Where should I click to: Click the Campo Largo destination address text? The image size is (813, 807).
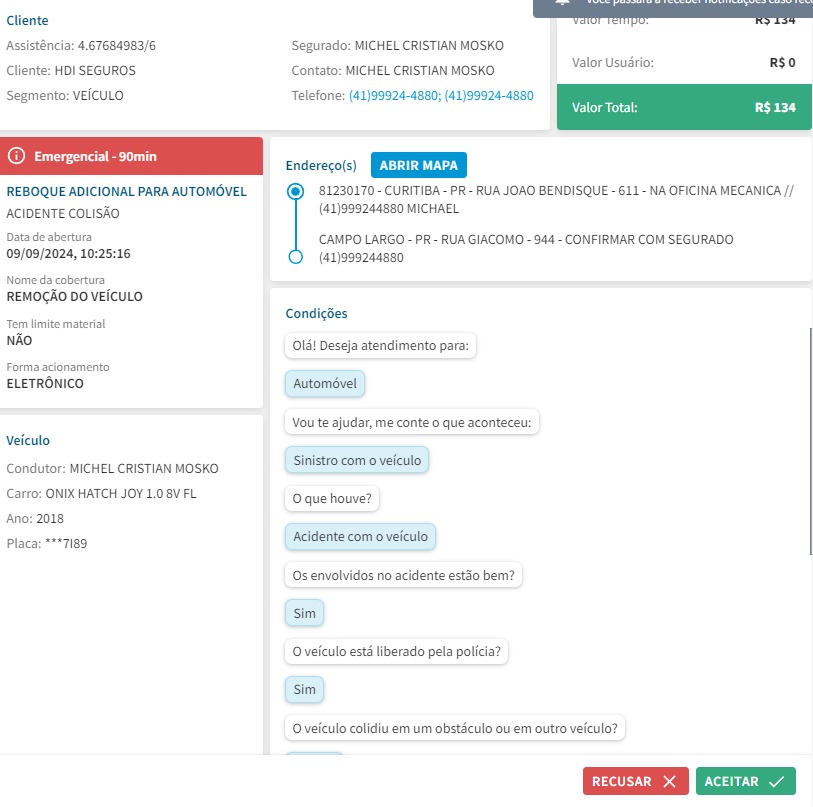click(526, 248)
